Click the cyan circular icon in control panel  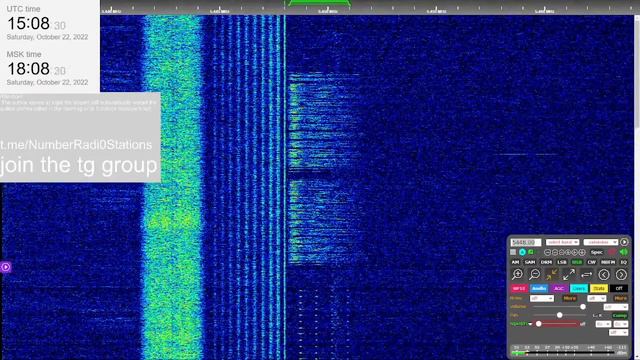[x=522, y=252]
